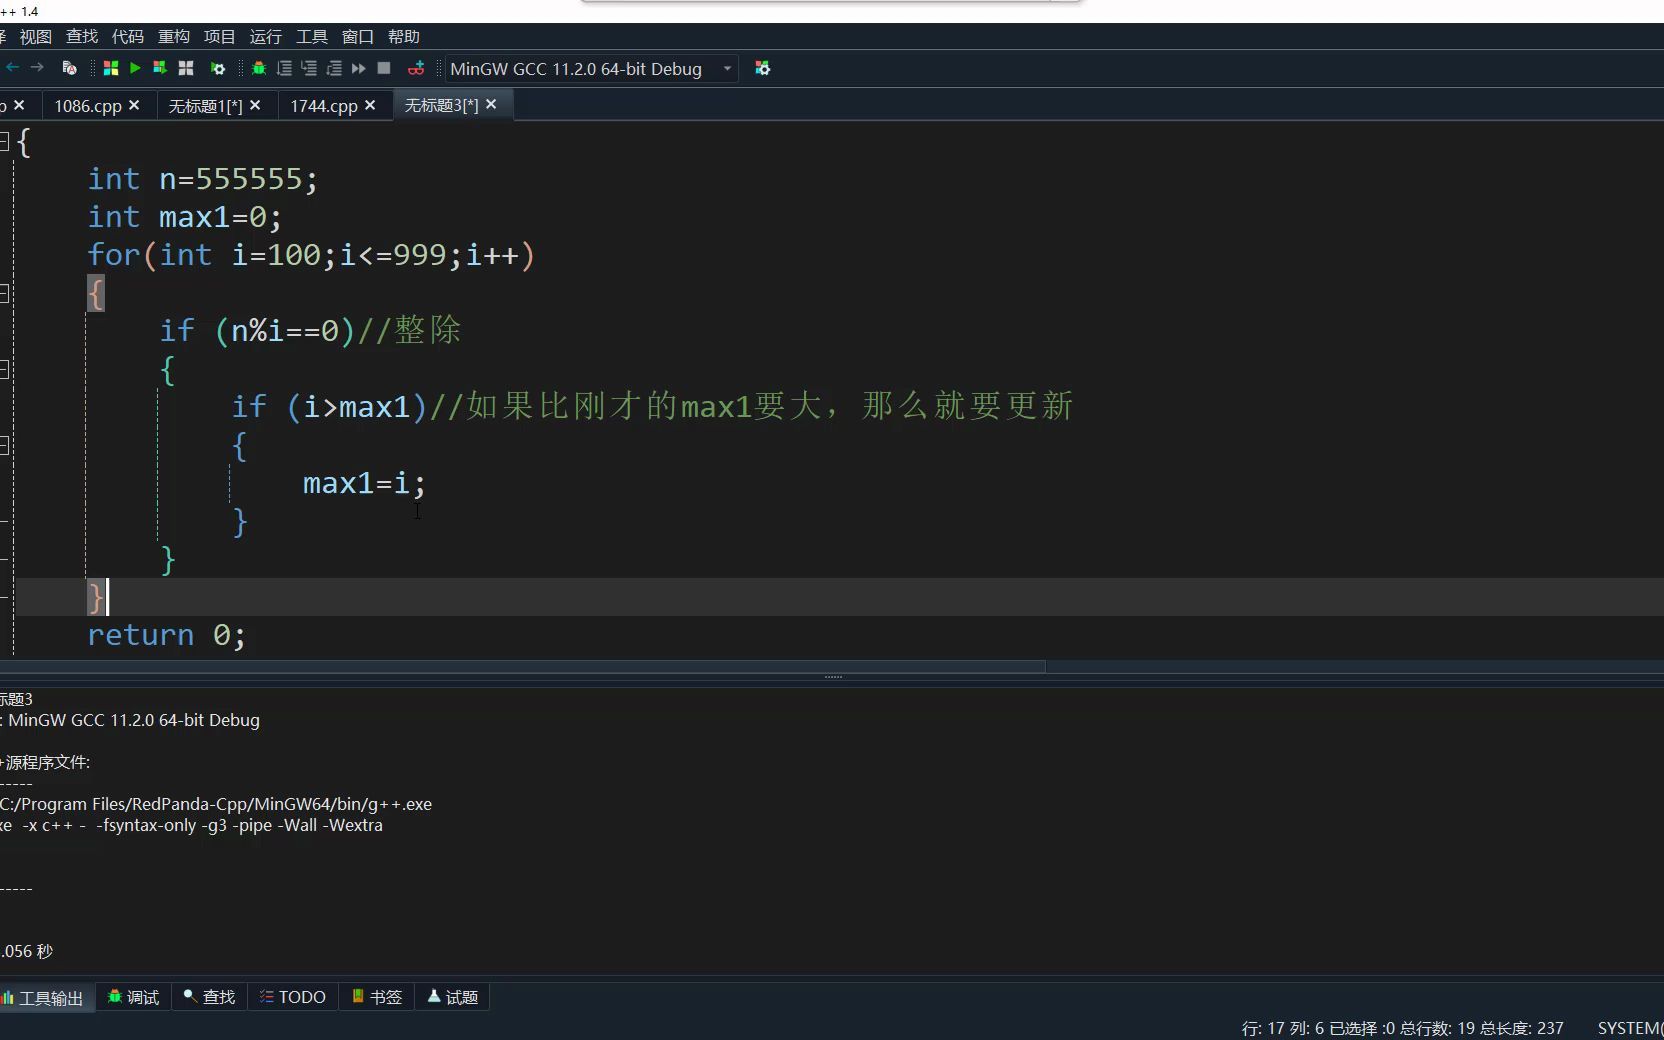Open the 书签 panel tab
This screenshot has width=1664, height=1040.
coord(377,997)
